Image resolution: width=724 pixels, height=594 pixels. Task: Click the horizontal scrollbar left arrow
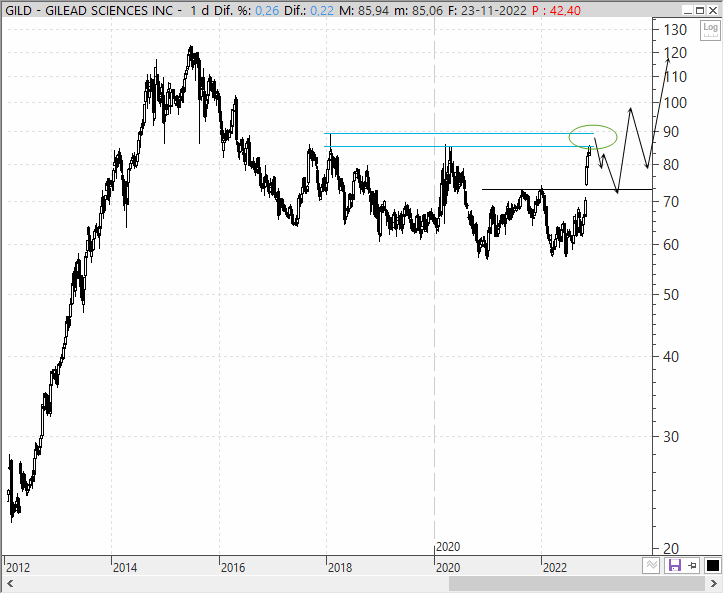[10, 584]
